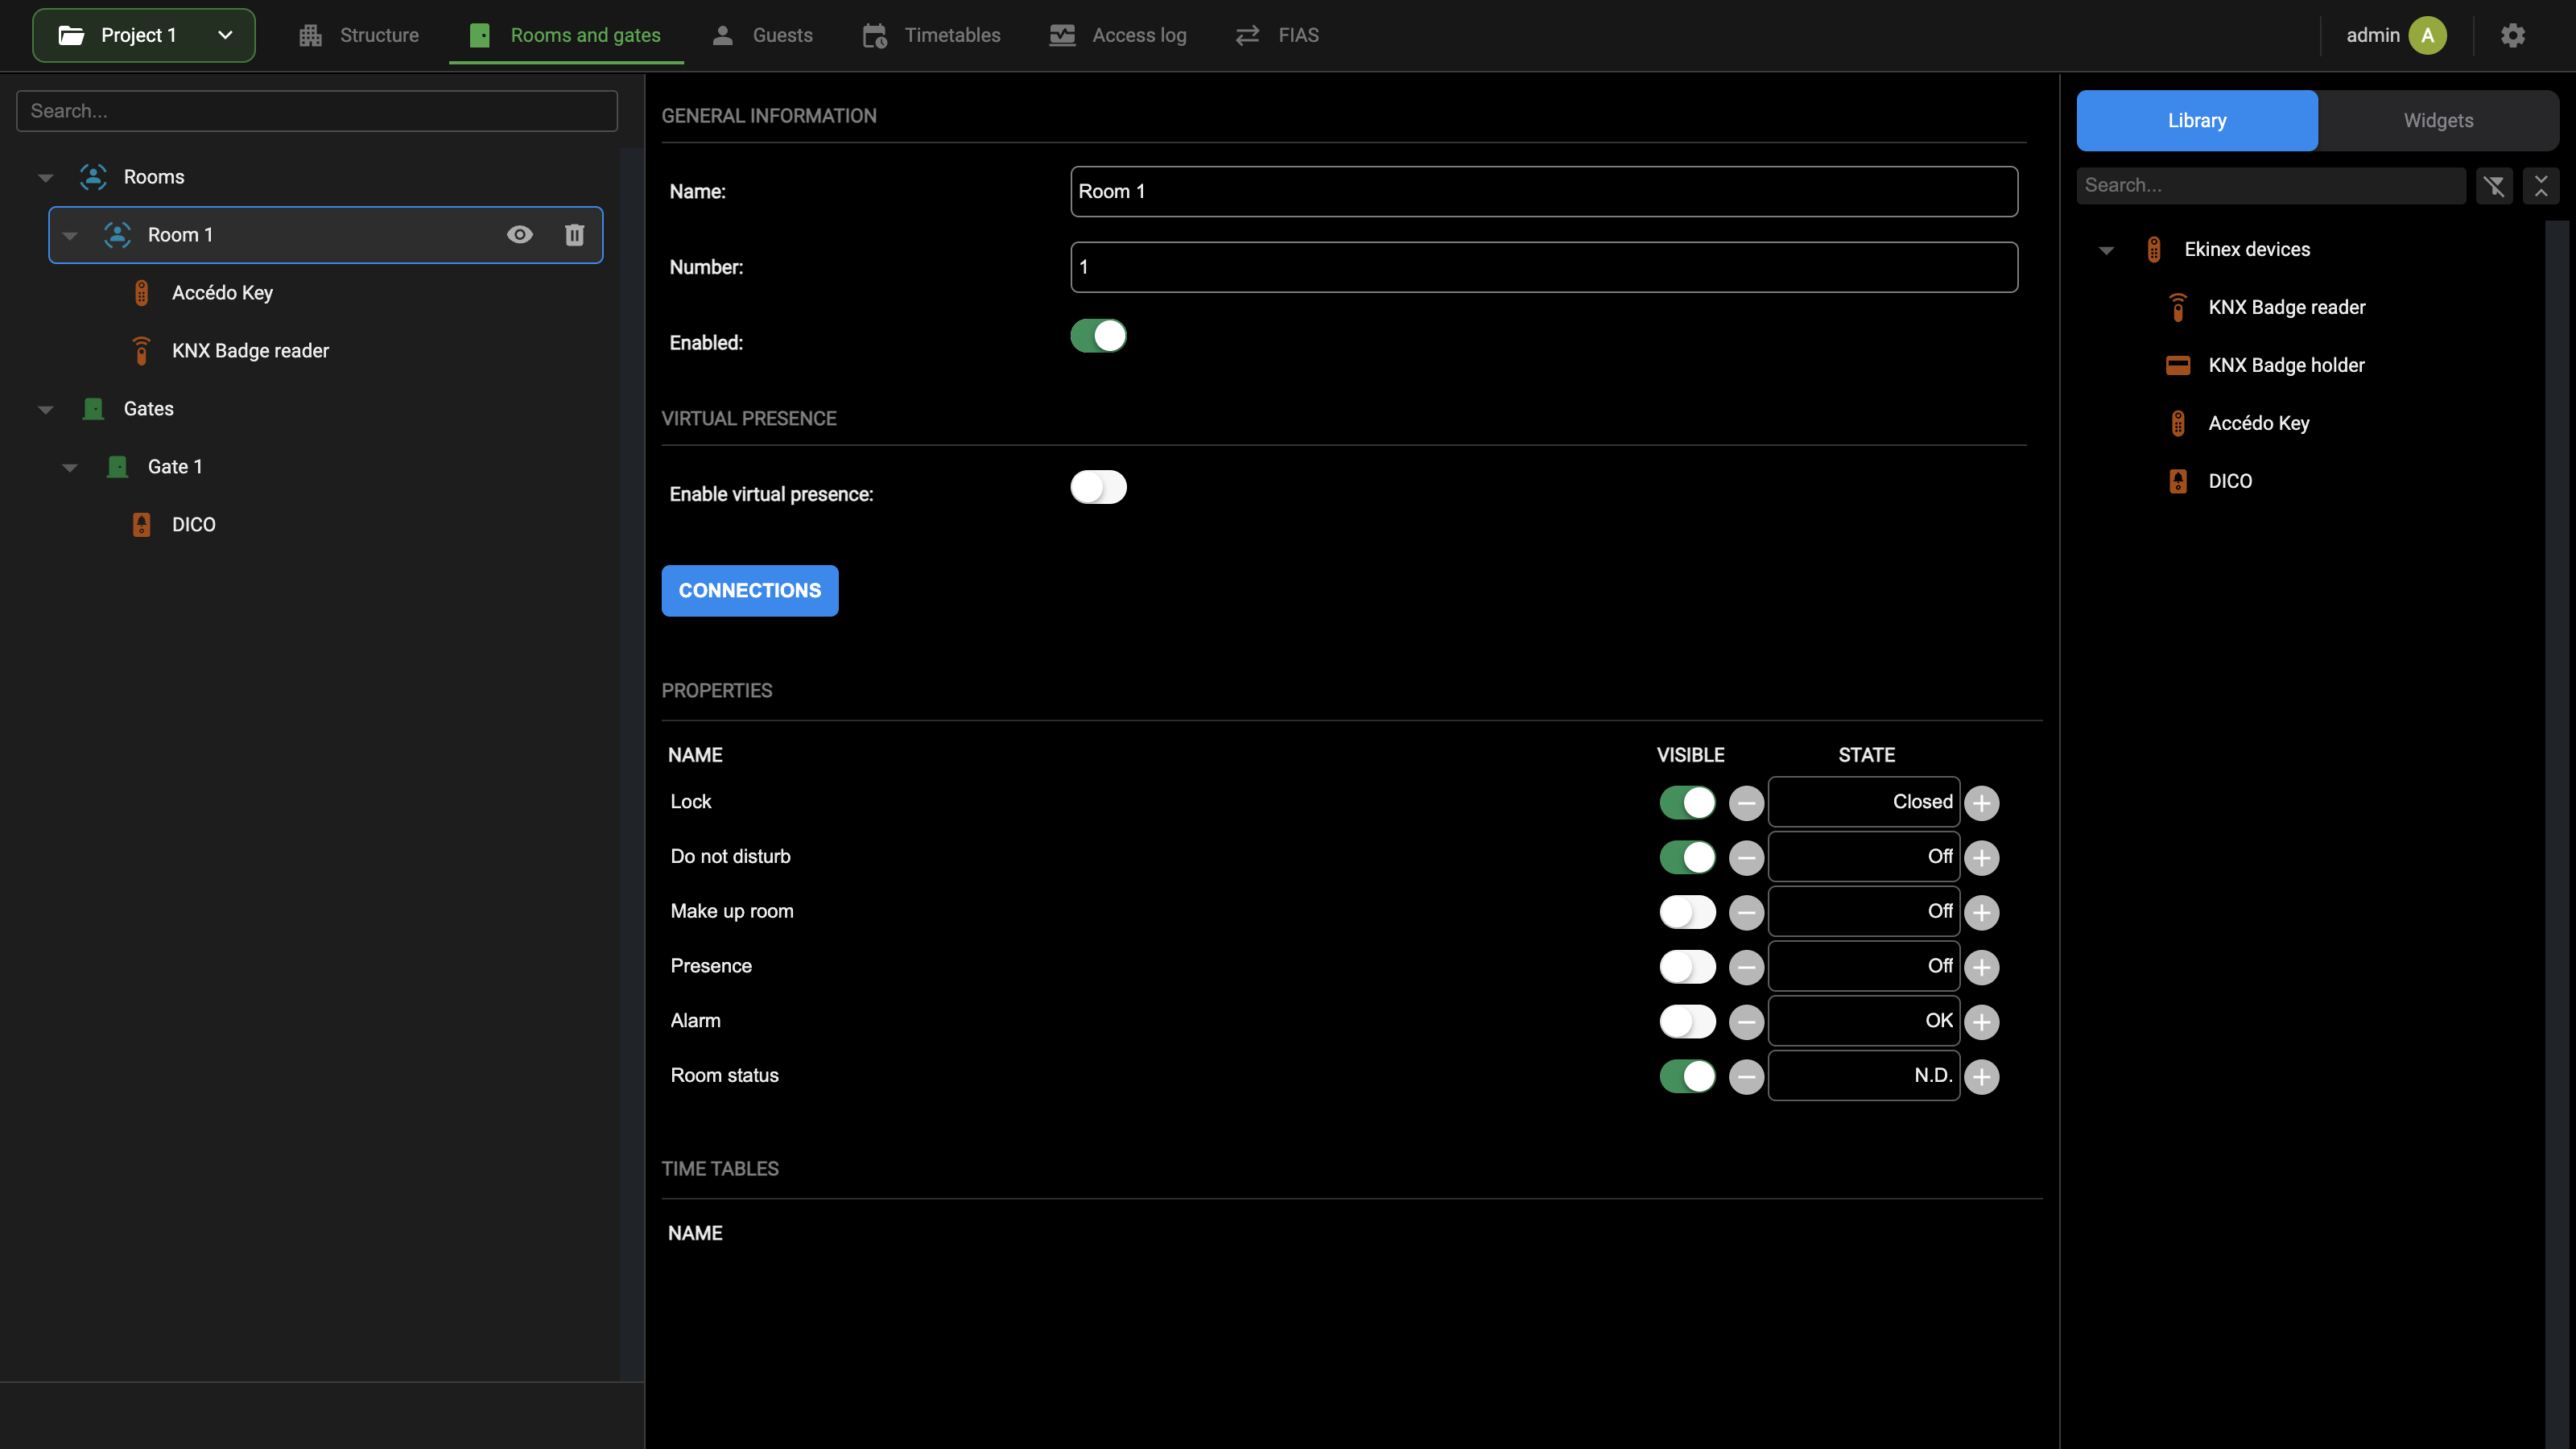This screenshot has height=1449, width=2576.
Task: Switch to the Widgets panel
Action: [x=2438, y=121]
